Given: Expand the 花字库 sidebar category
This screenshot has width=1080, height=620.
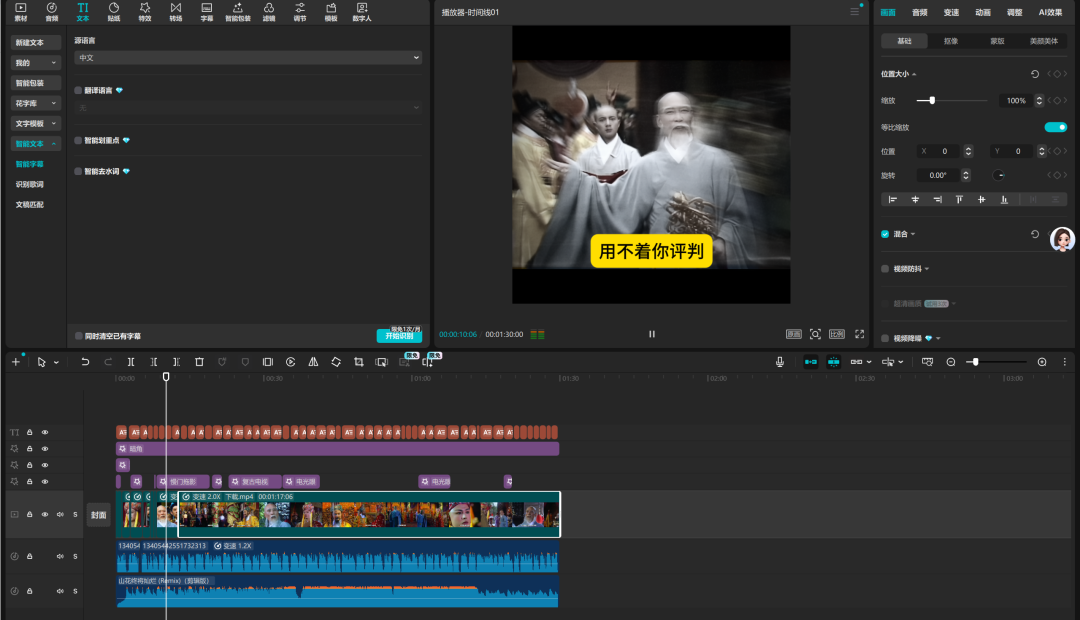Looking at the screenshot, I should [x=36, y=103].
